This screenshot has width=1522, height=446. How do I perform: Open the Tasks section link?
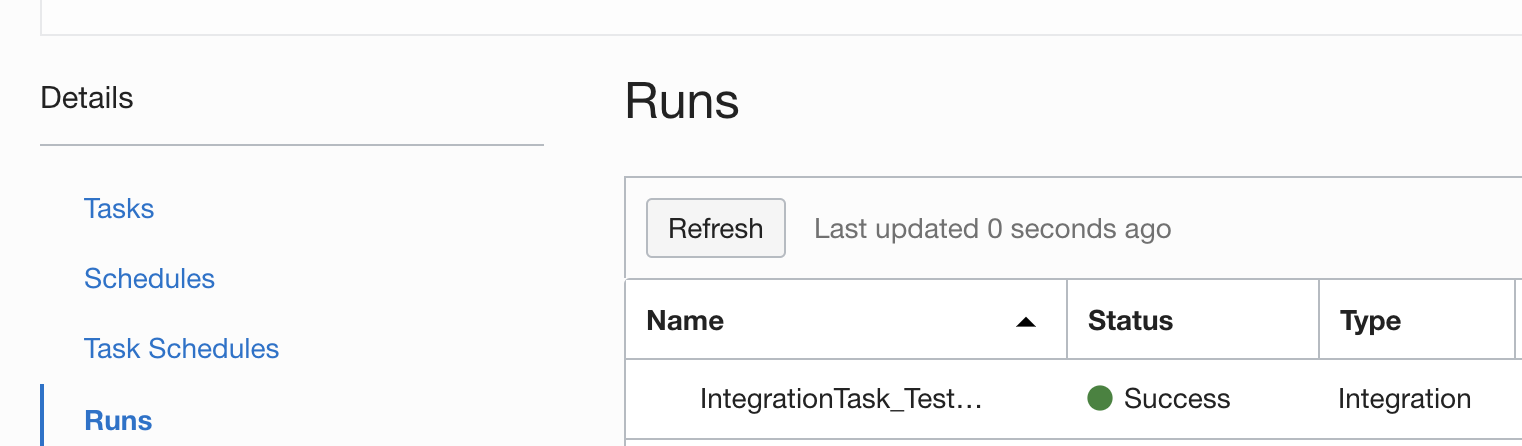pos(119,209)
